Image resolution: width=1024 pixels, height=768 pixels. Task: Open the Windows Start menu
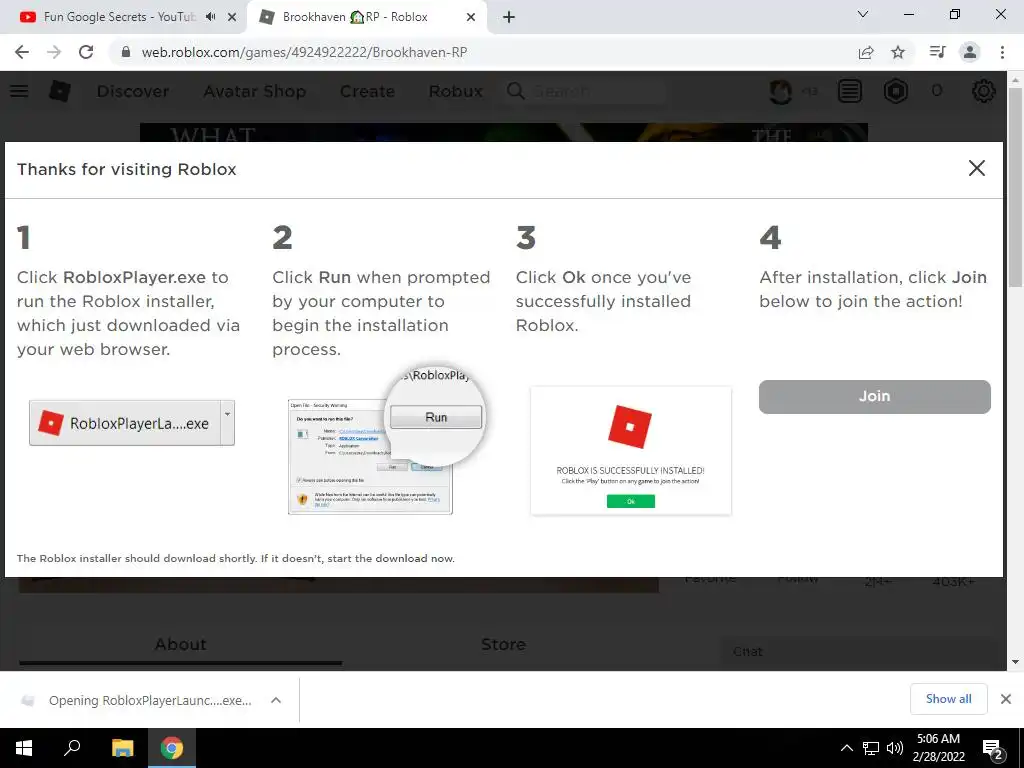tap(24, 748)
